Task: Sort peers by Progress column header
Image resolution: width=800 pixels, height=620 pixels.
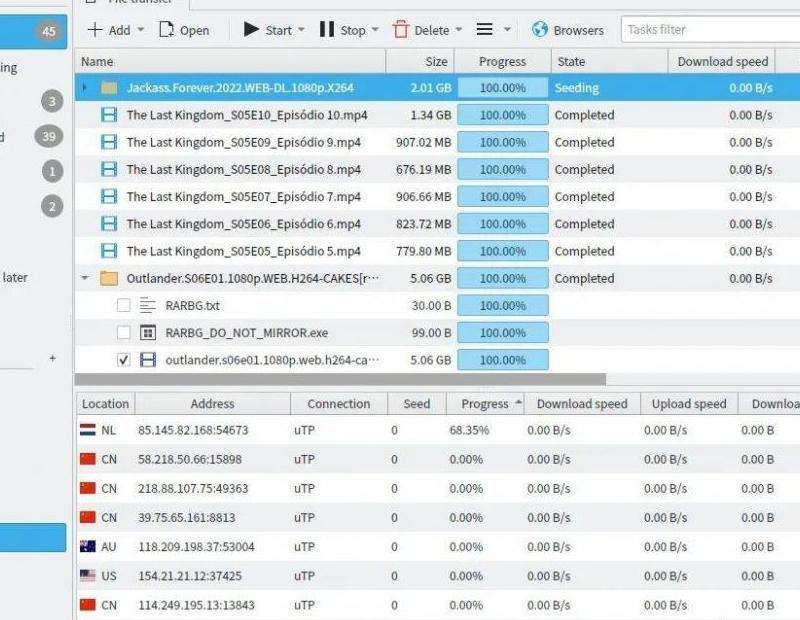Action: click(485, 404)
